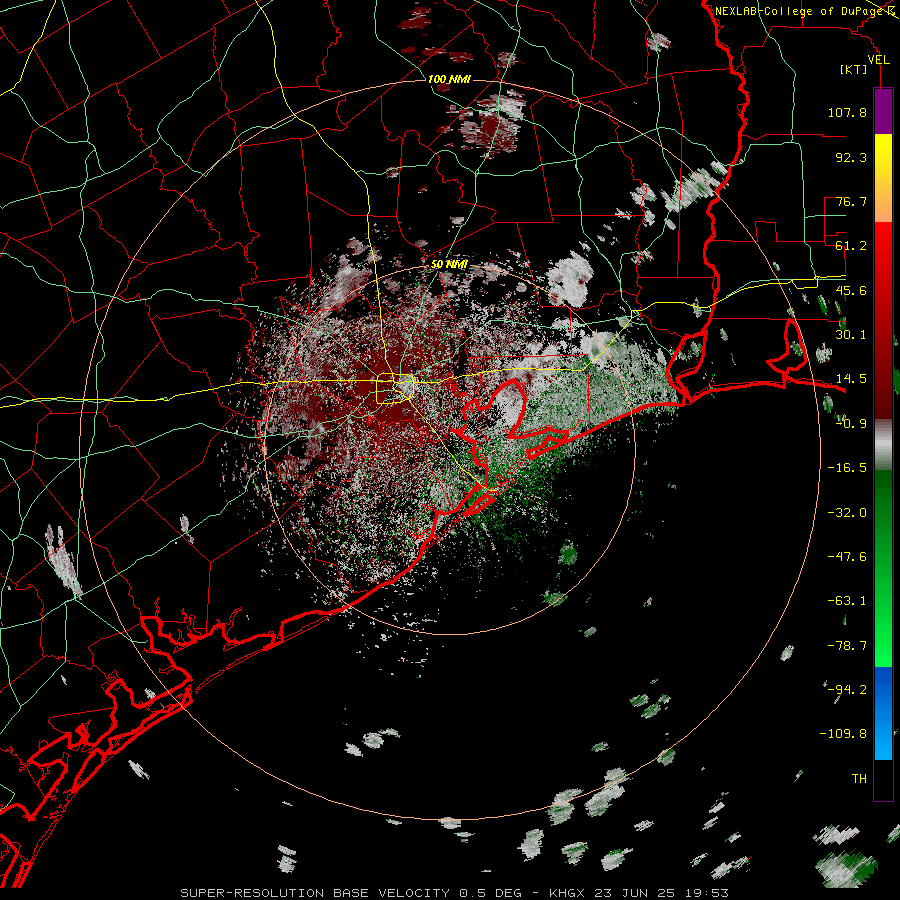The width and height of the screenshot is (900, 900).
Task: Select the -0.9 value on velocity scale
Action: click(x=851, y=424)
